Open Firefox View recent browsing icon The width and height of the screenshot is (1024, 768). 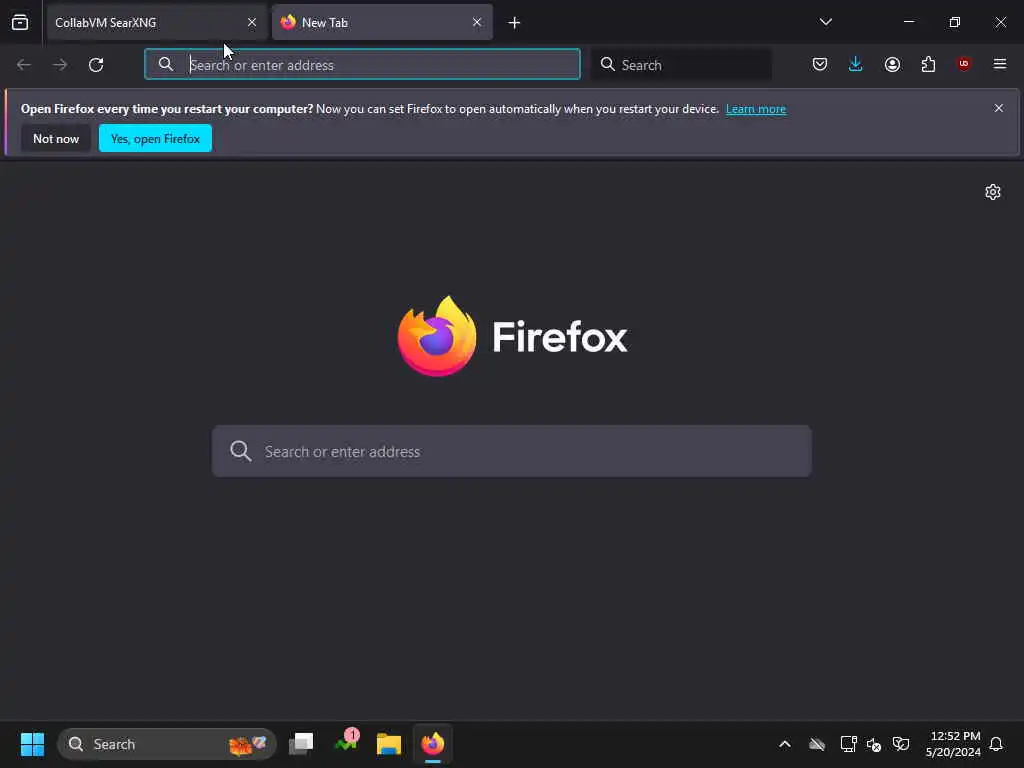click(x=20, y=22)
